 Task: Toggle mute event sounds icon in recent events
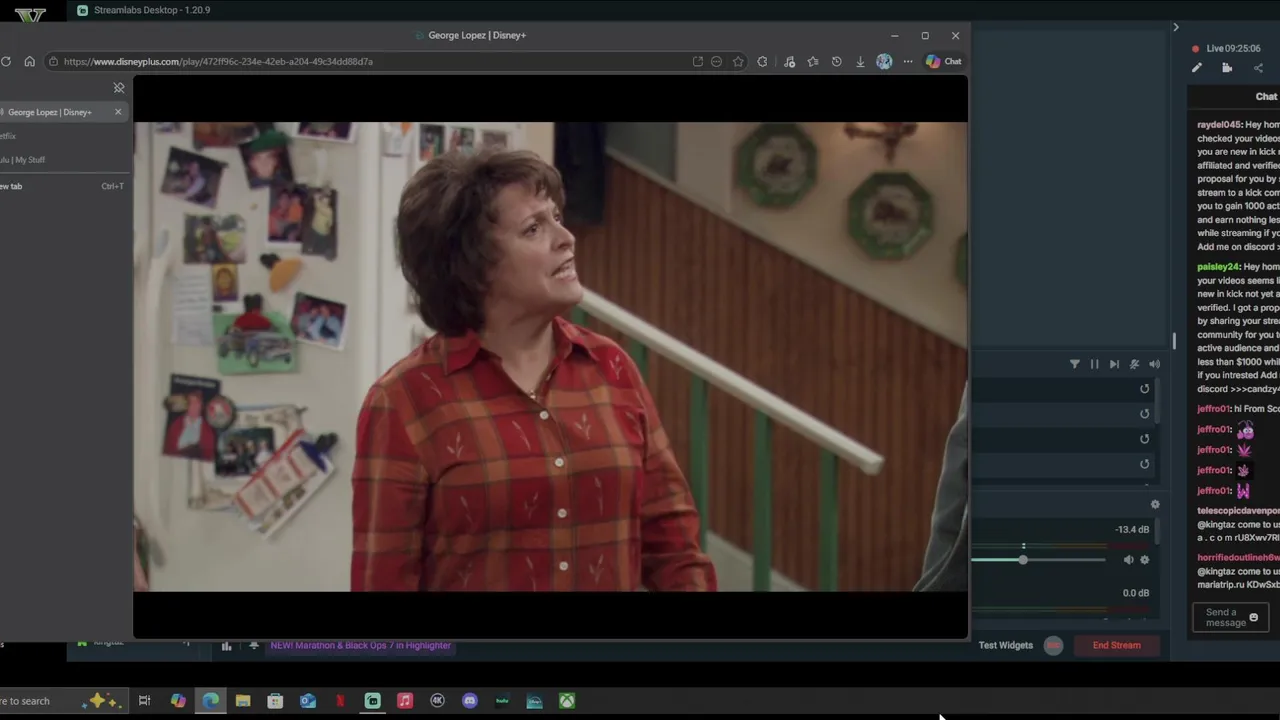pos(1134,364)
